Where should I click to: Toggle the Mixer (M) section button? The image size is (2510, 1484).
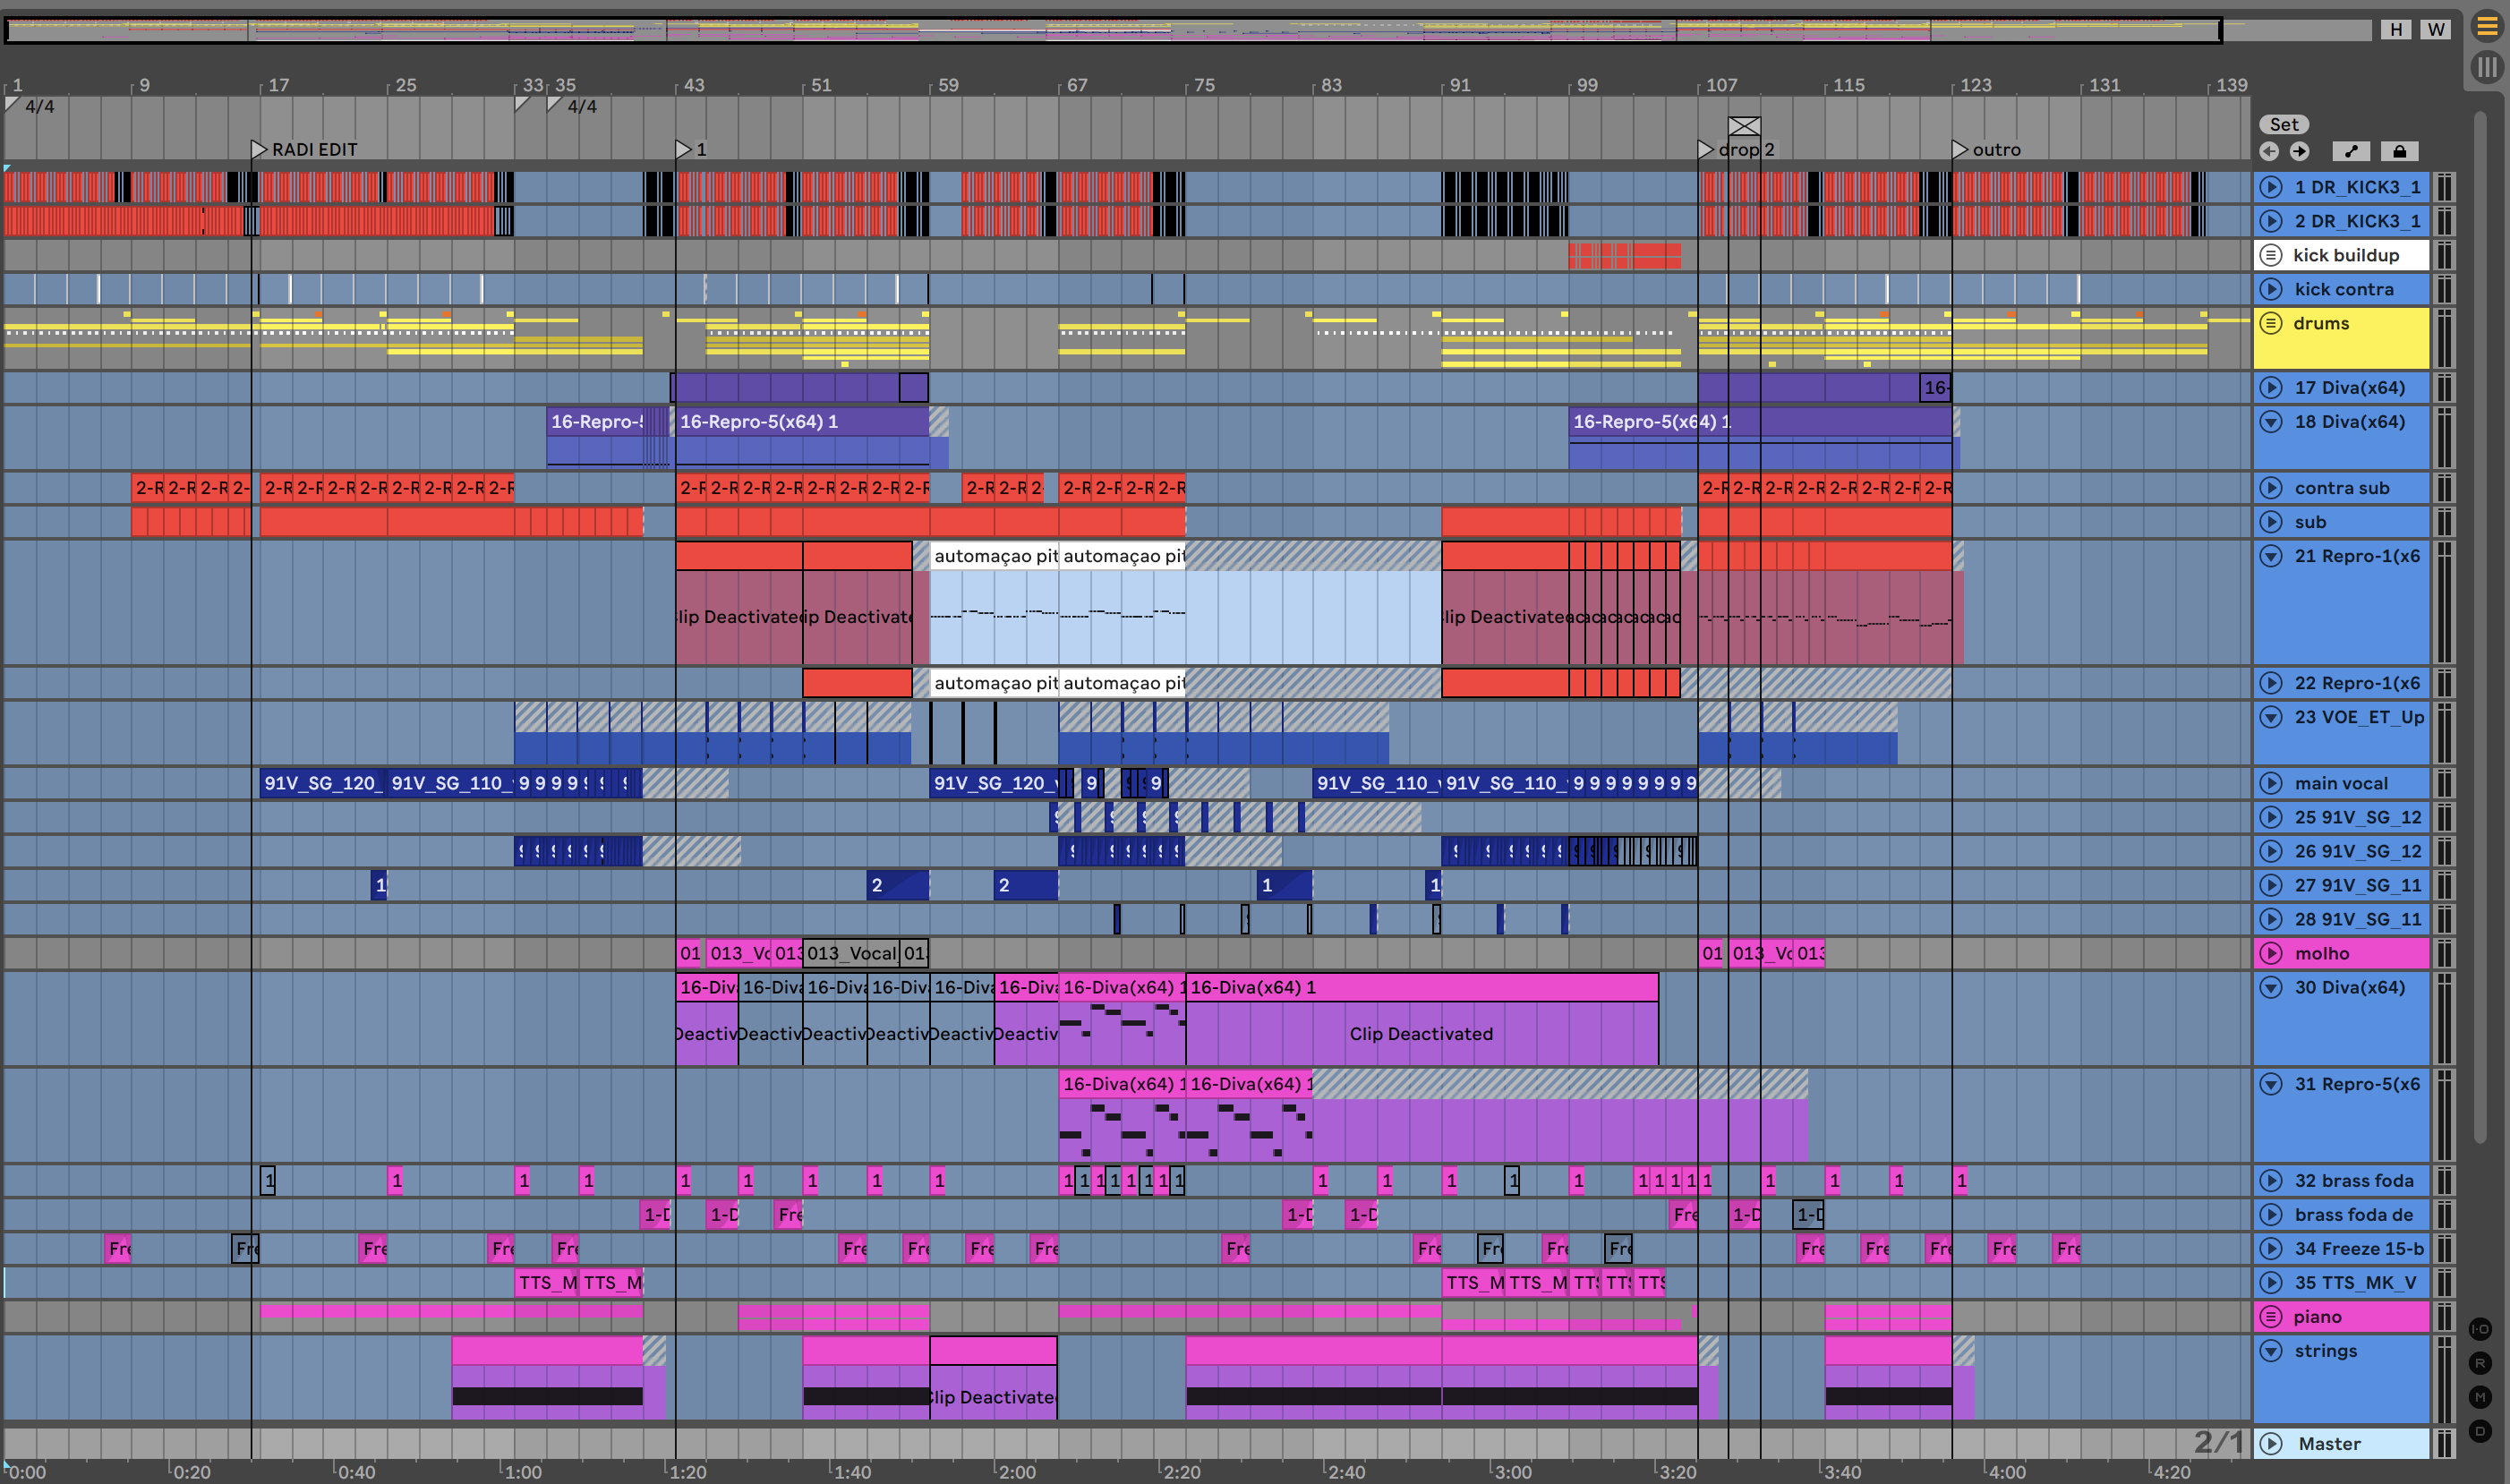click(x=2480, y=1397)
